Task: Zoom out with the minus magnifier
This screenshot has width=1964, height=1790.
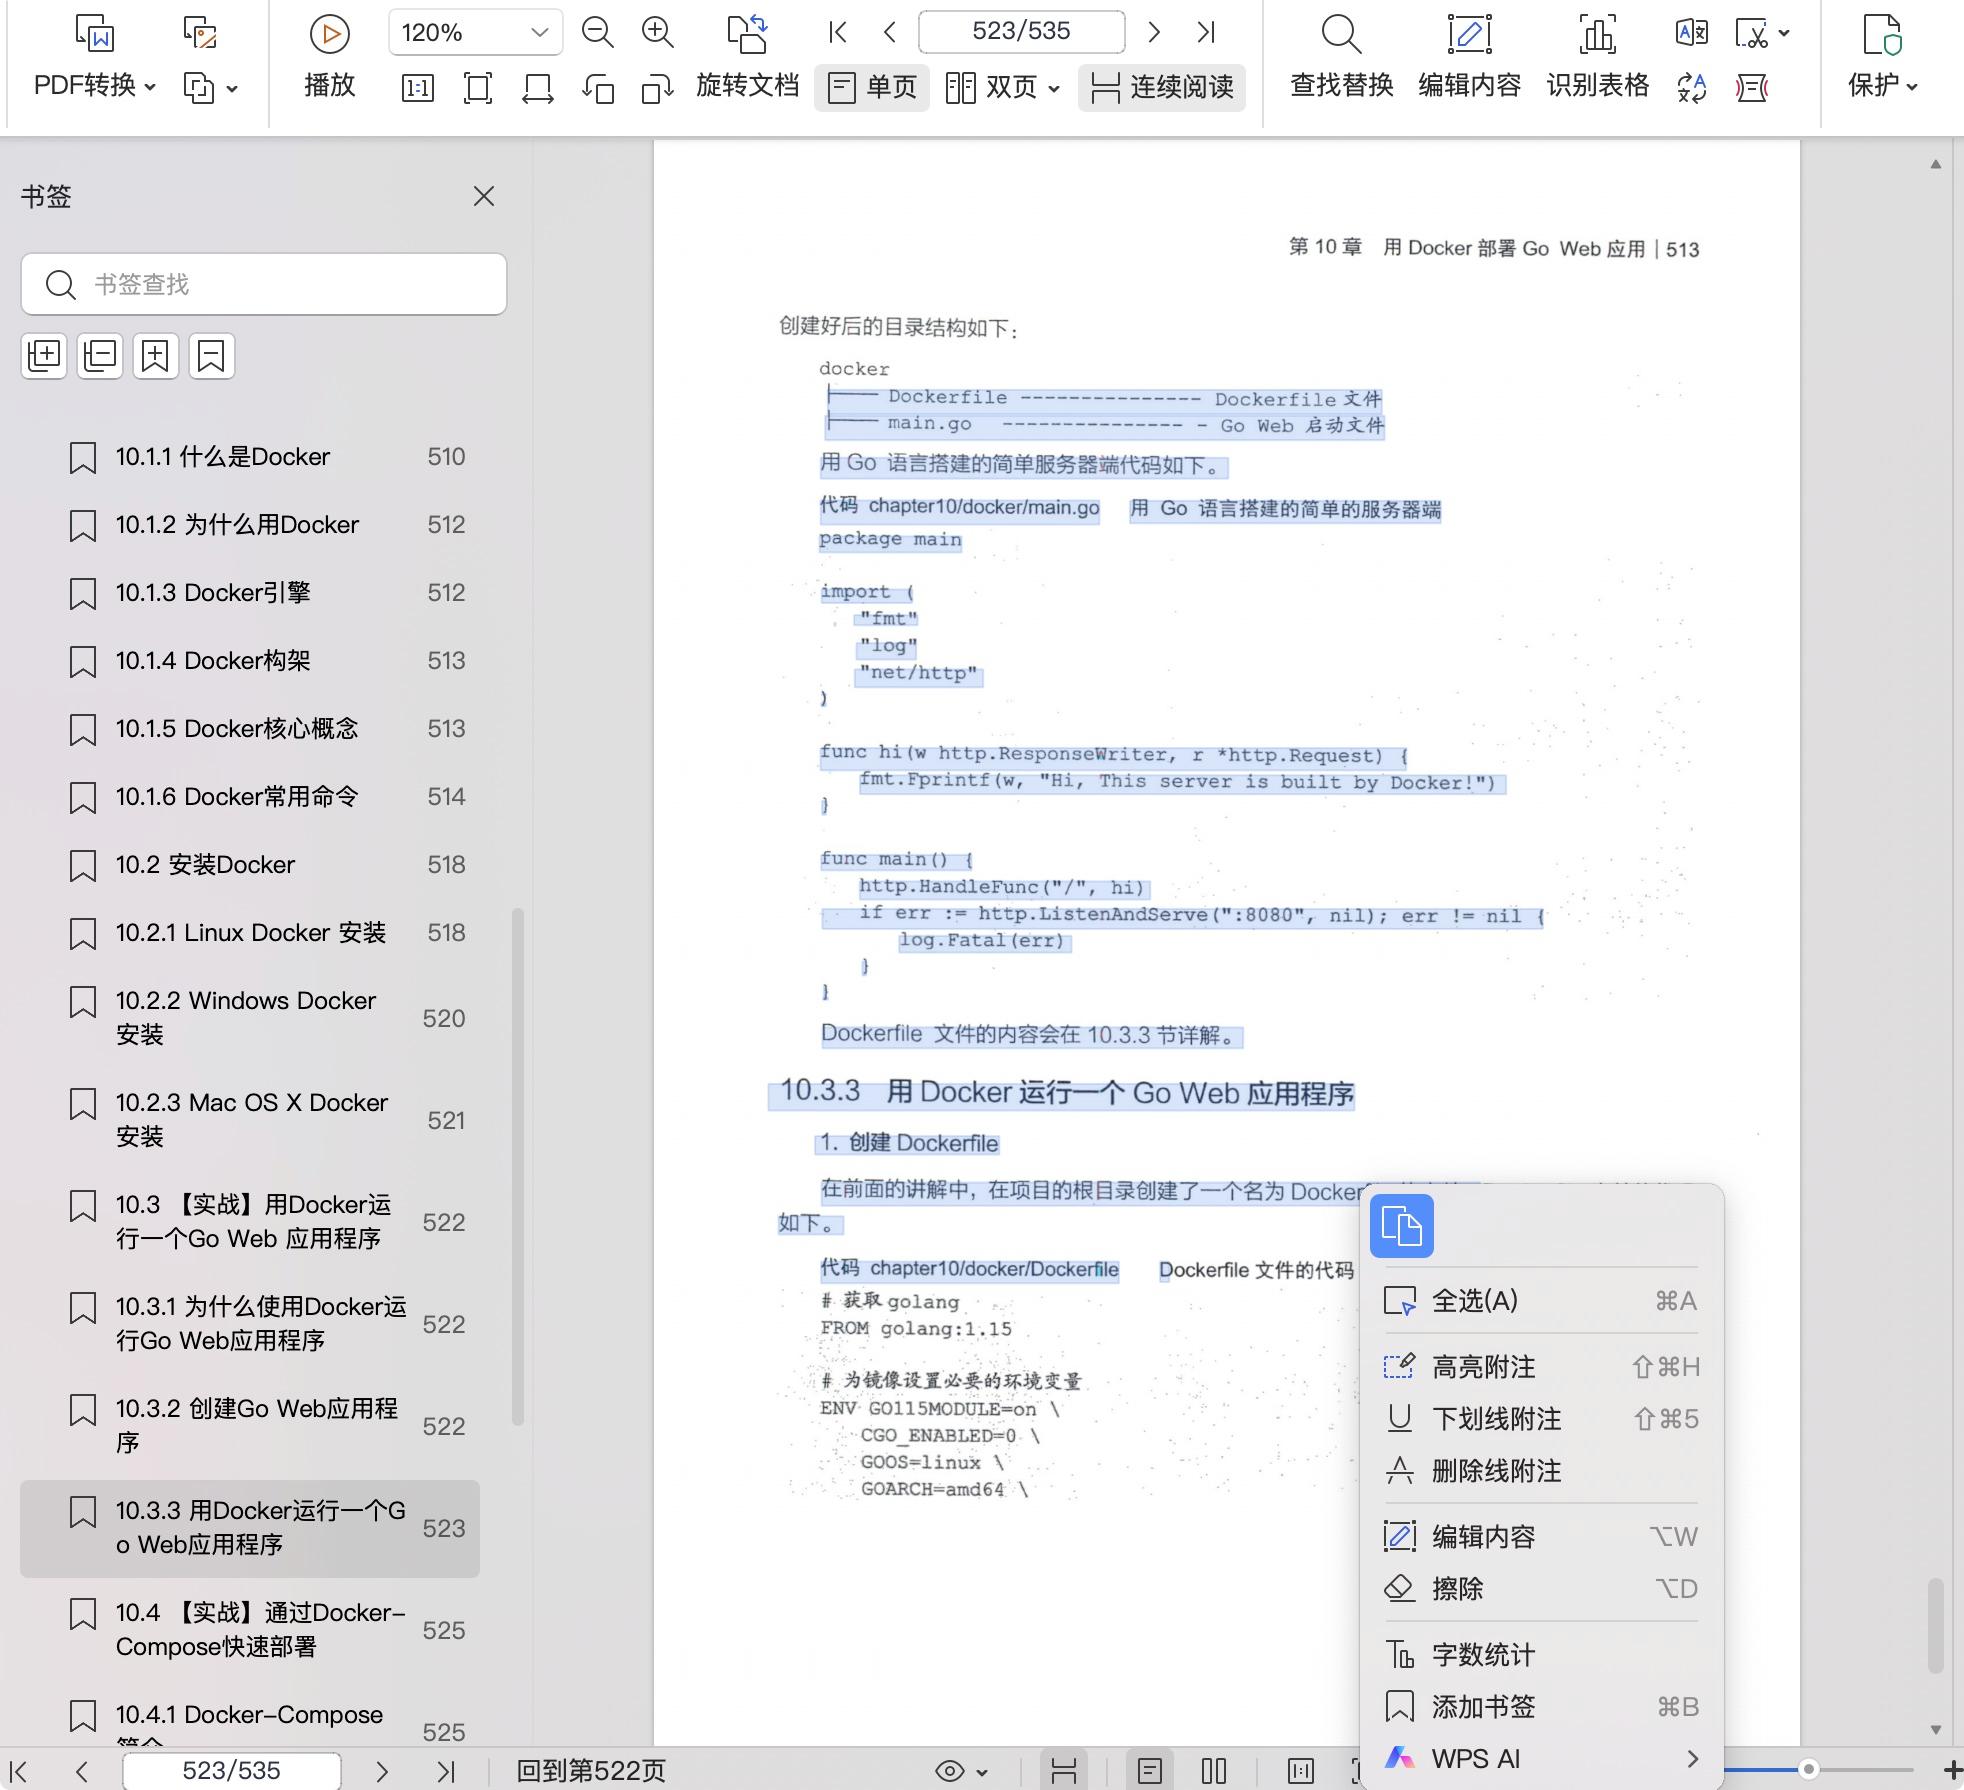Action: (597, 33)
